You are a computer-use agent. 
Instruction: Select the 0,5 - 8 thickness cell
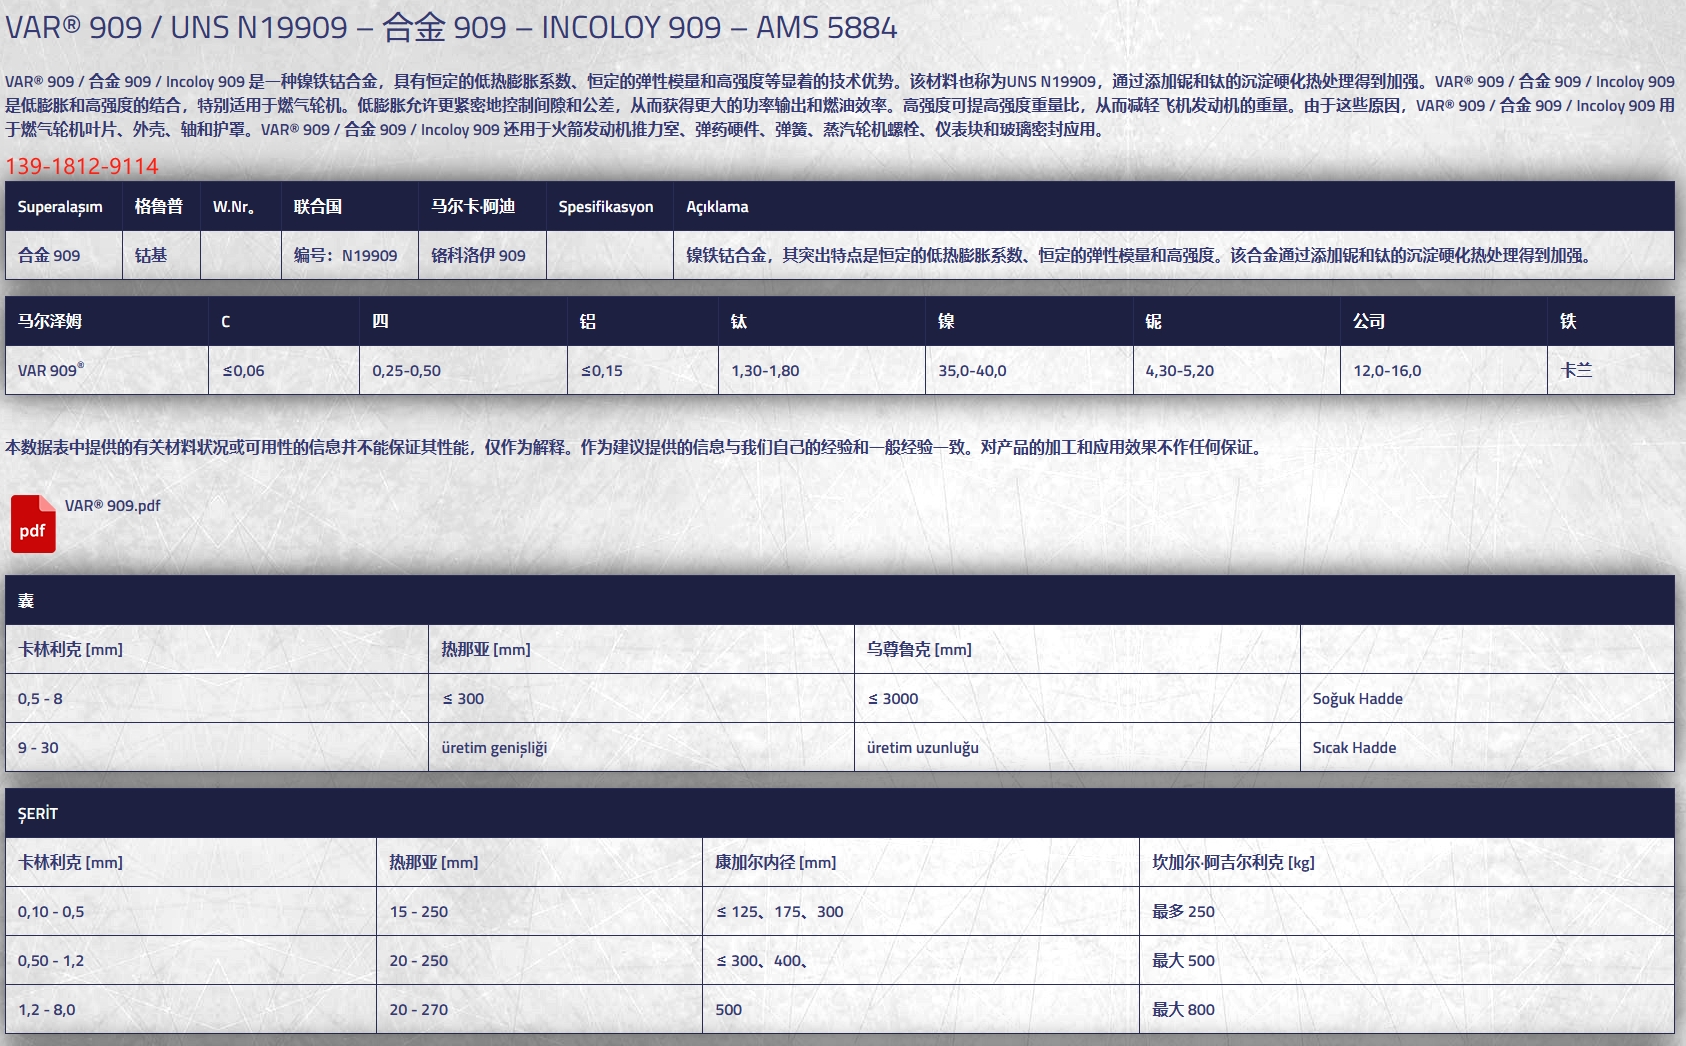pyautogui.click(x=217, y=698)
